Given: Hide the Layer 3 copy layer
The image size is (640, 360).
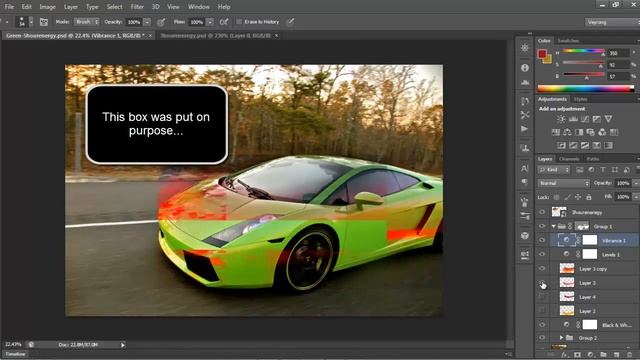Looking at the screenshot, I should click(542, 269).
